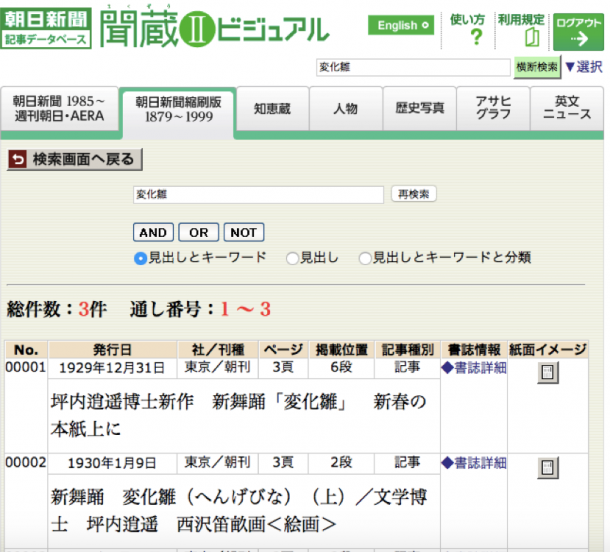Expand the ▼選択 dropdown
The height and width of the screenshot is (552, 610).
click(584, 67)
